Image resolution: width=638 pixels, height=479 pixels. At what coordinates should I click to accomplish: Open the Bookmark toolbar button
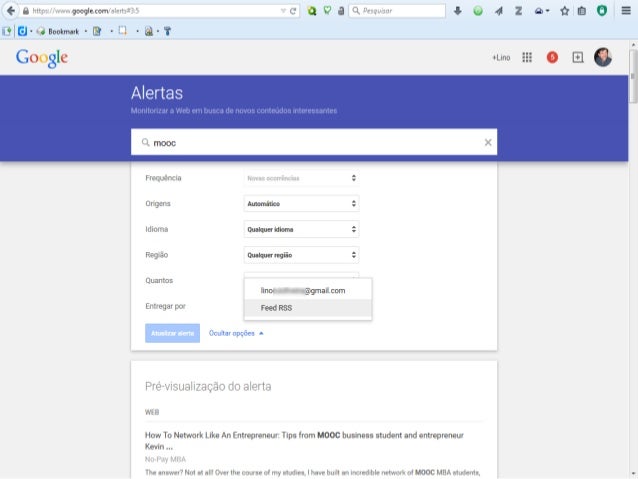coord(58,31)
